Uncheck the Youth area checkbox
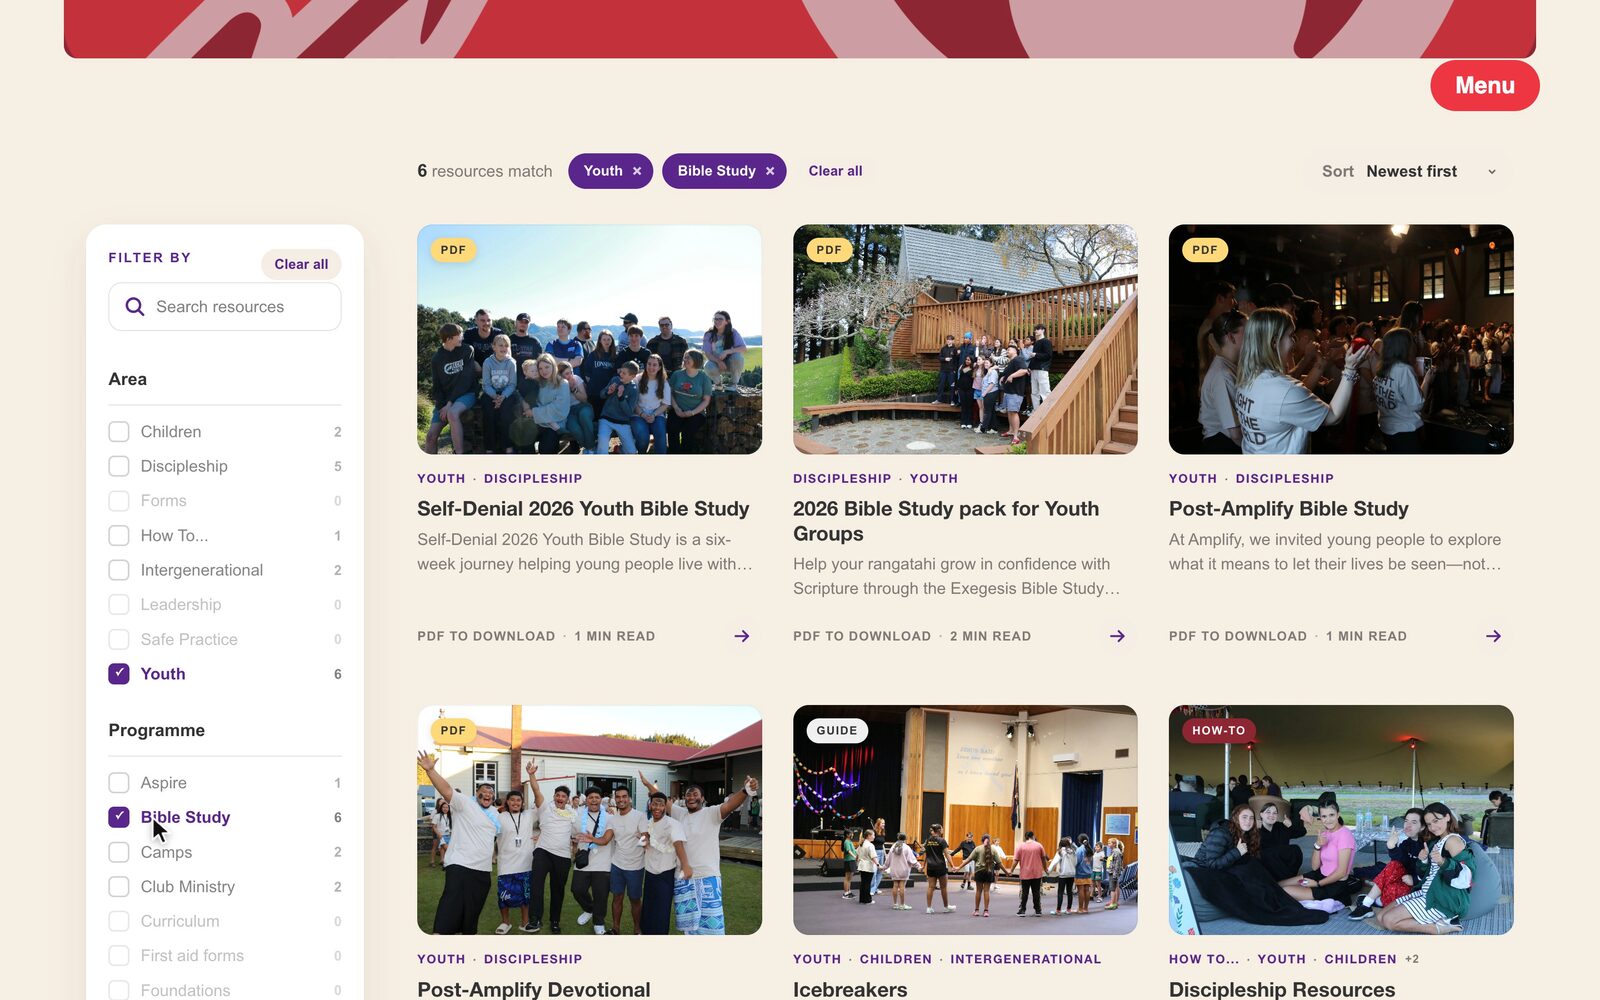This screenshot has width=1600, height=1000. click(x=119, y=674)
